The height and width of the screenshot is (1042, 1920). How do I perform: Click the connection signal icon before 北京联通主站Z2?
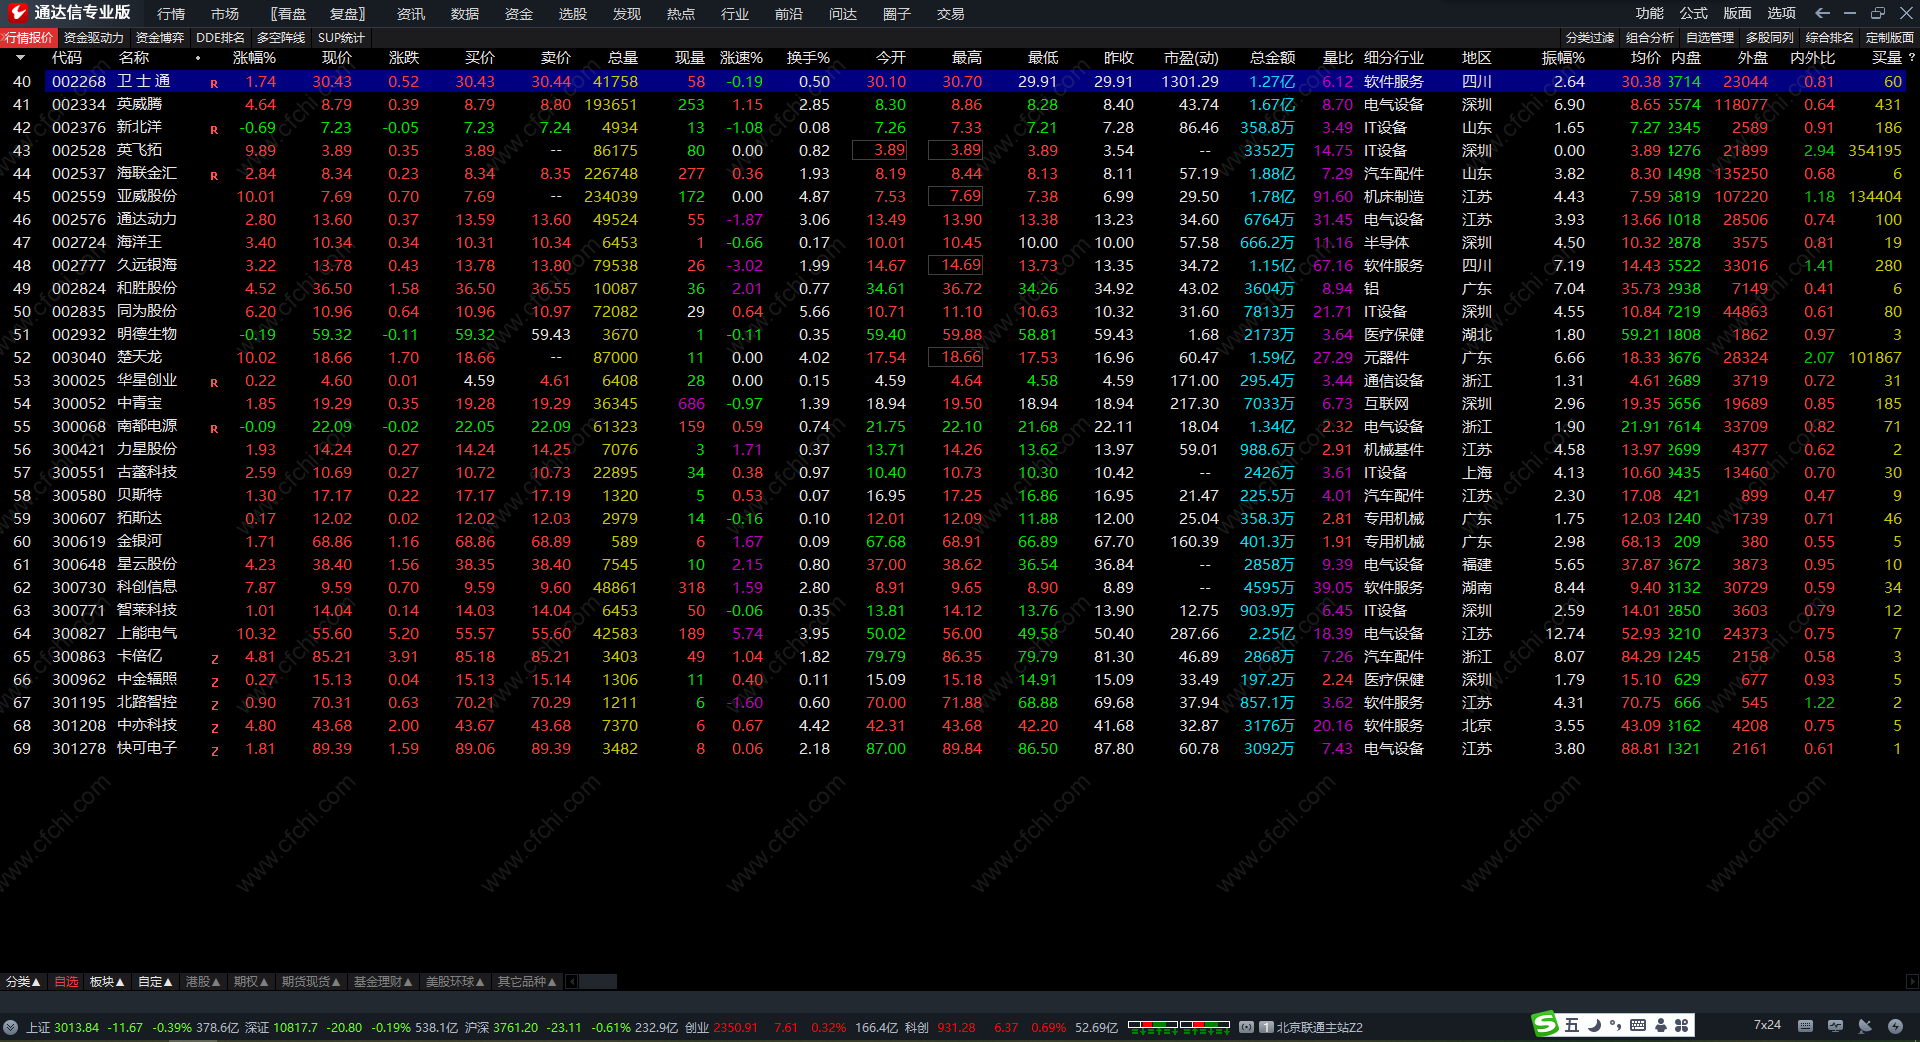pos(1247,1027)
